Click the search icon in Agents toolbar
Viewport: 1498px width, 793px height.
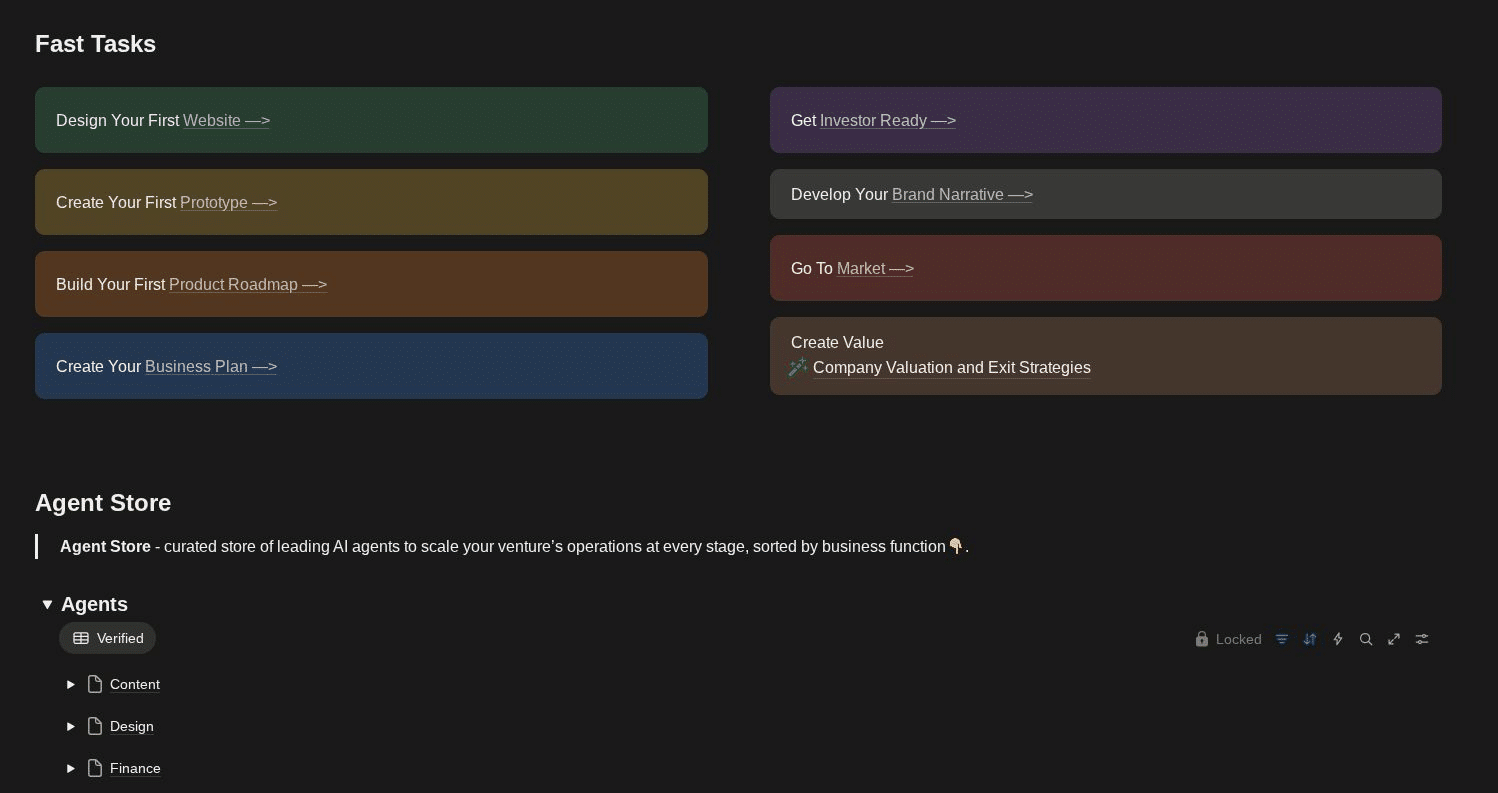(1366, 639)
